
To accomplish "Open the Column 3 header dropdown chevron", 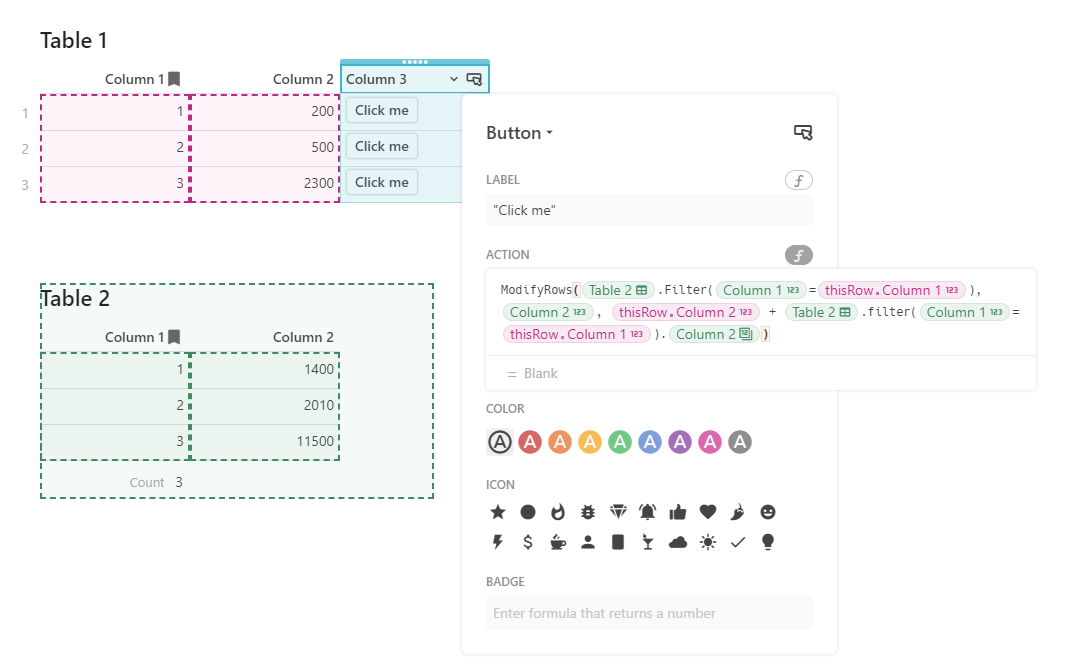I will point(454,79).
